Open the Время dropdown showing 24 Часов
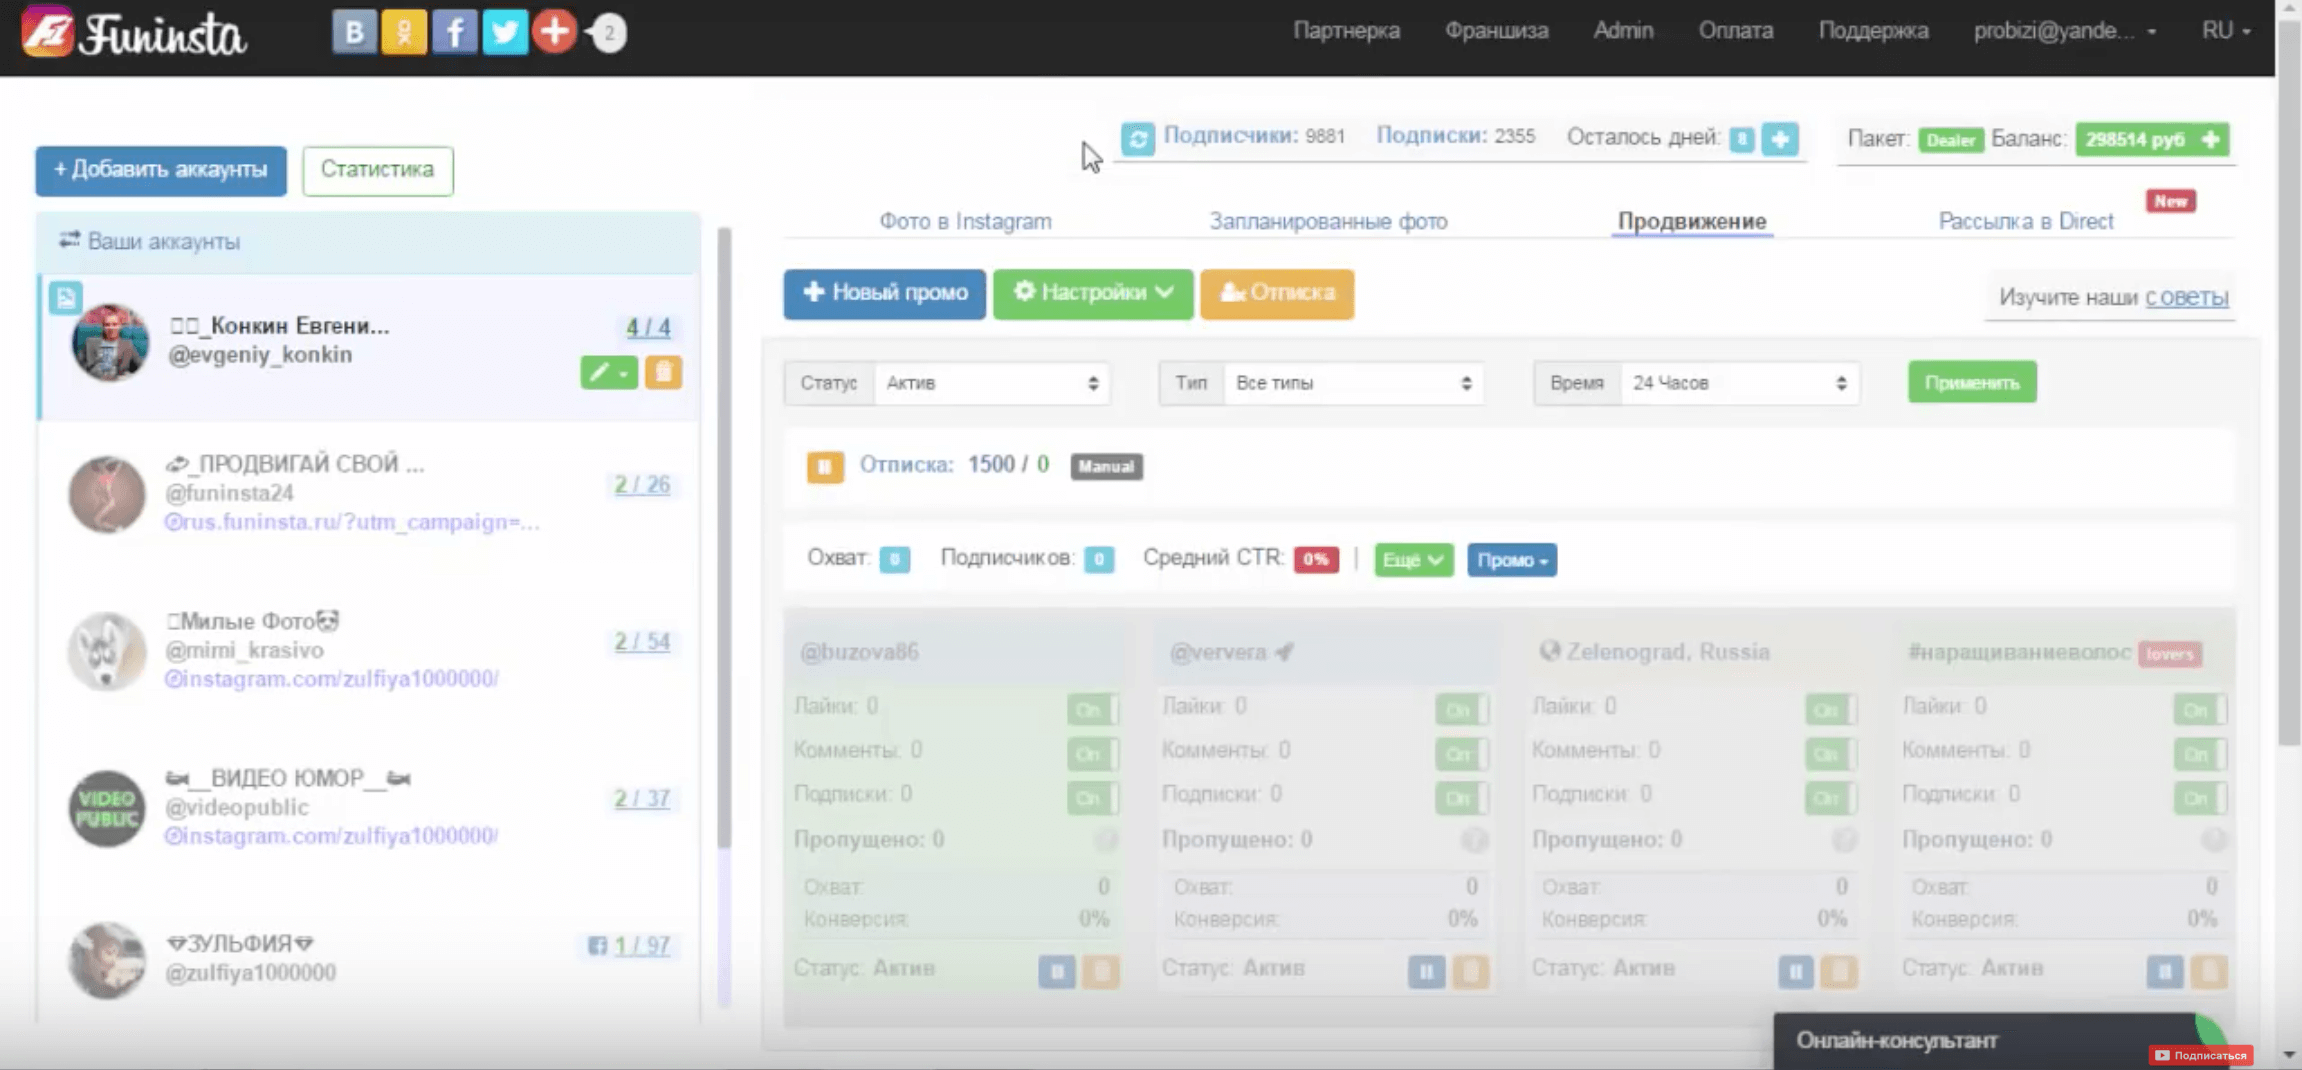Viewport: 2302px width, 1070px height. (1738, 383)
